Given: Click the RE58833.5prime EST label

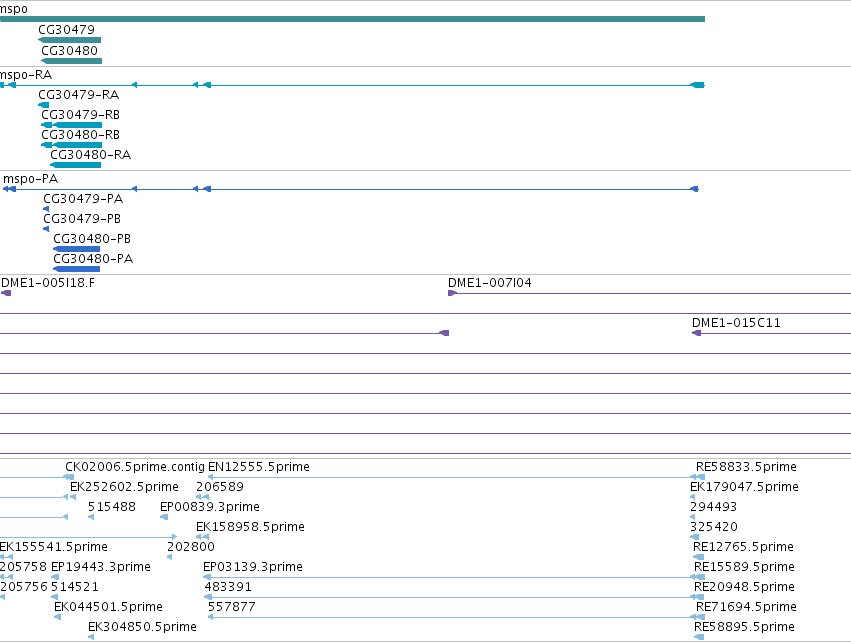Looking at the screenshot, I should [746, 467].
